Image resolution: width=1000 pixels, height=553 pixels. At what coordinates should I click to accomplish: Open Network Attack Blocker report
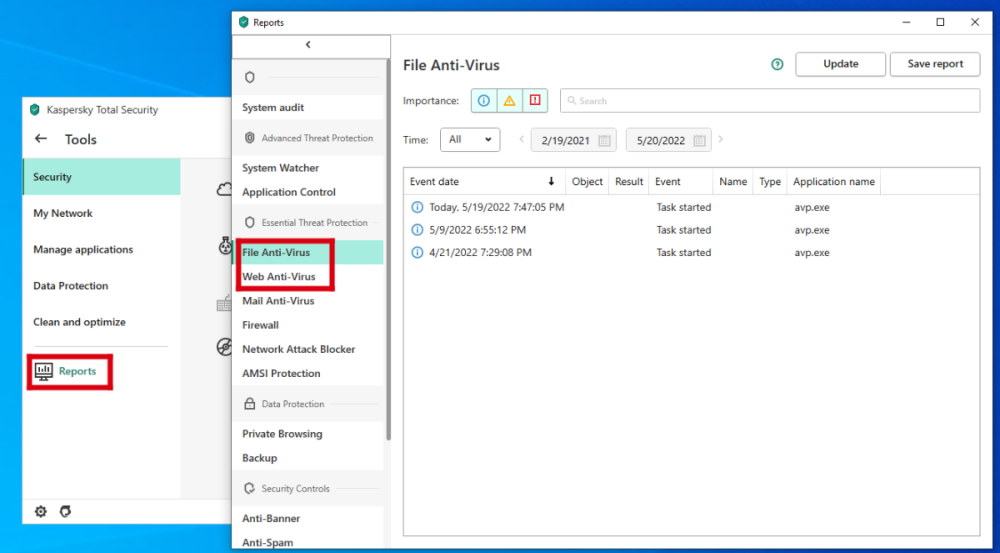pos(298,349)
